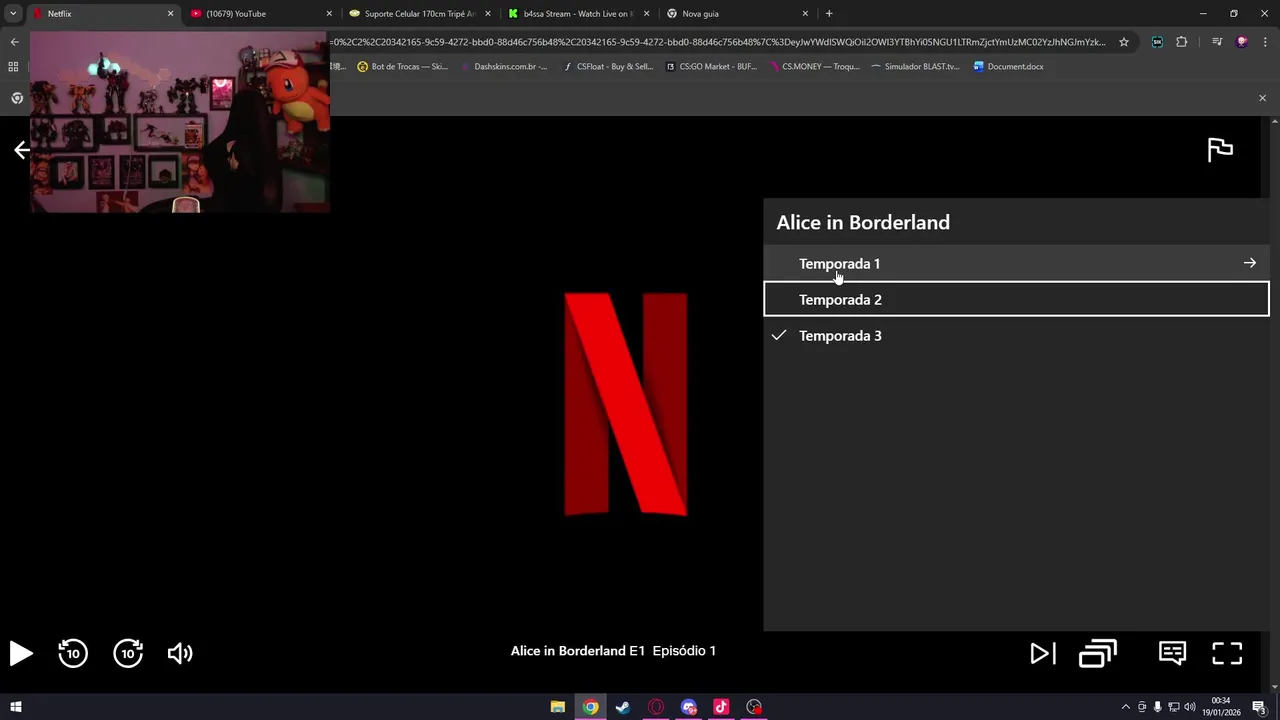Open File Explorer from the taskbar
Viewport: 1280px width, 720px height.
click(x=558, y=707)
